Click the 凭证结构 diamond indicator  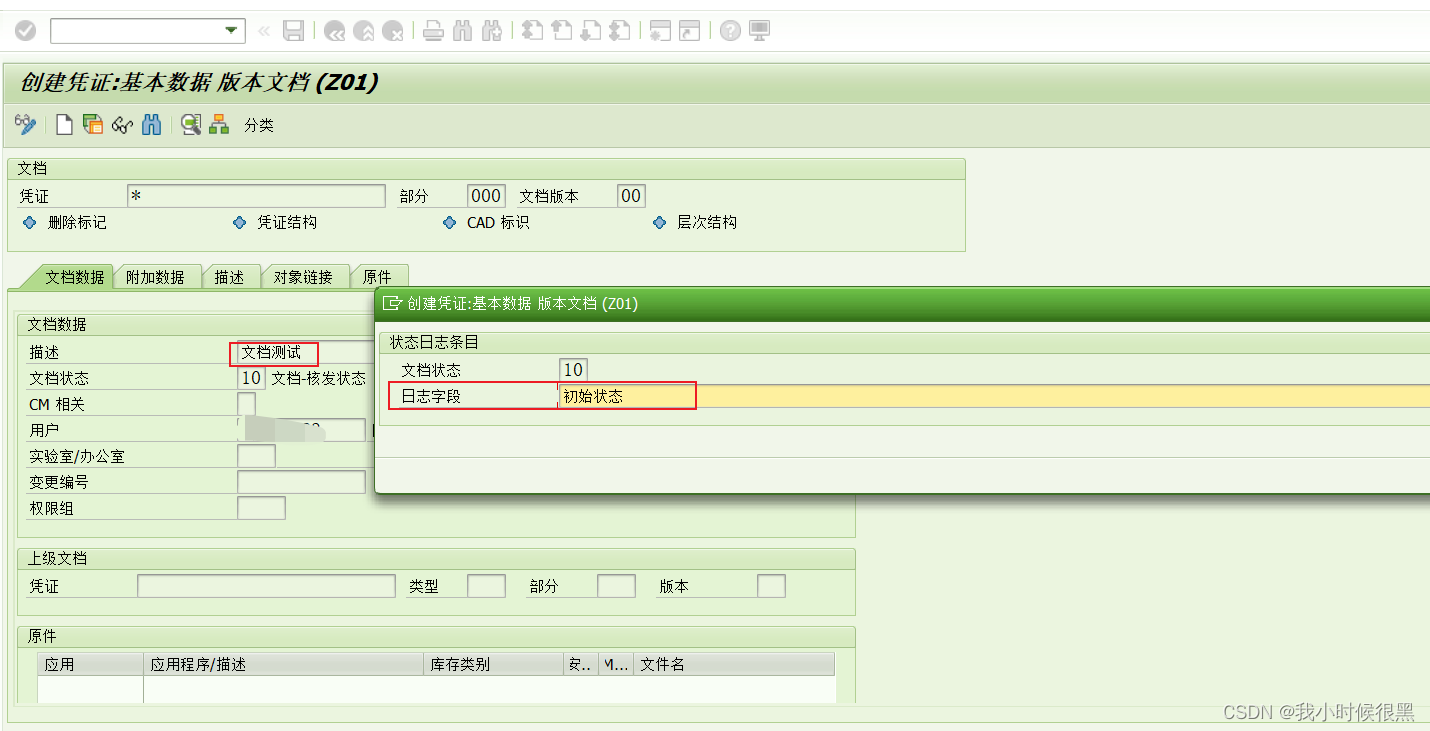tap(239, 222)
